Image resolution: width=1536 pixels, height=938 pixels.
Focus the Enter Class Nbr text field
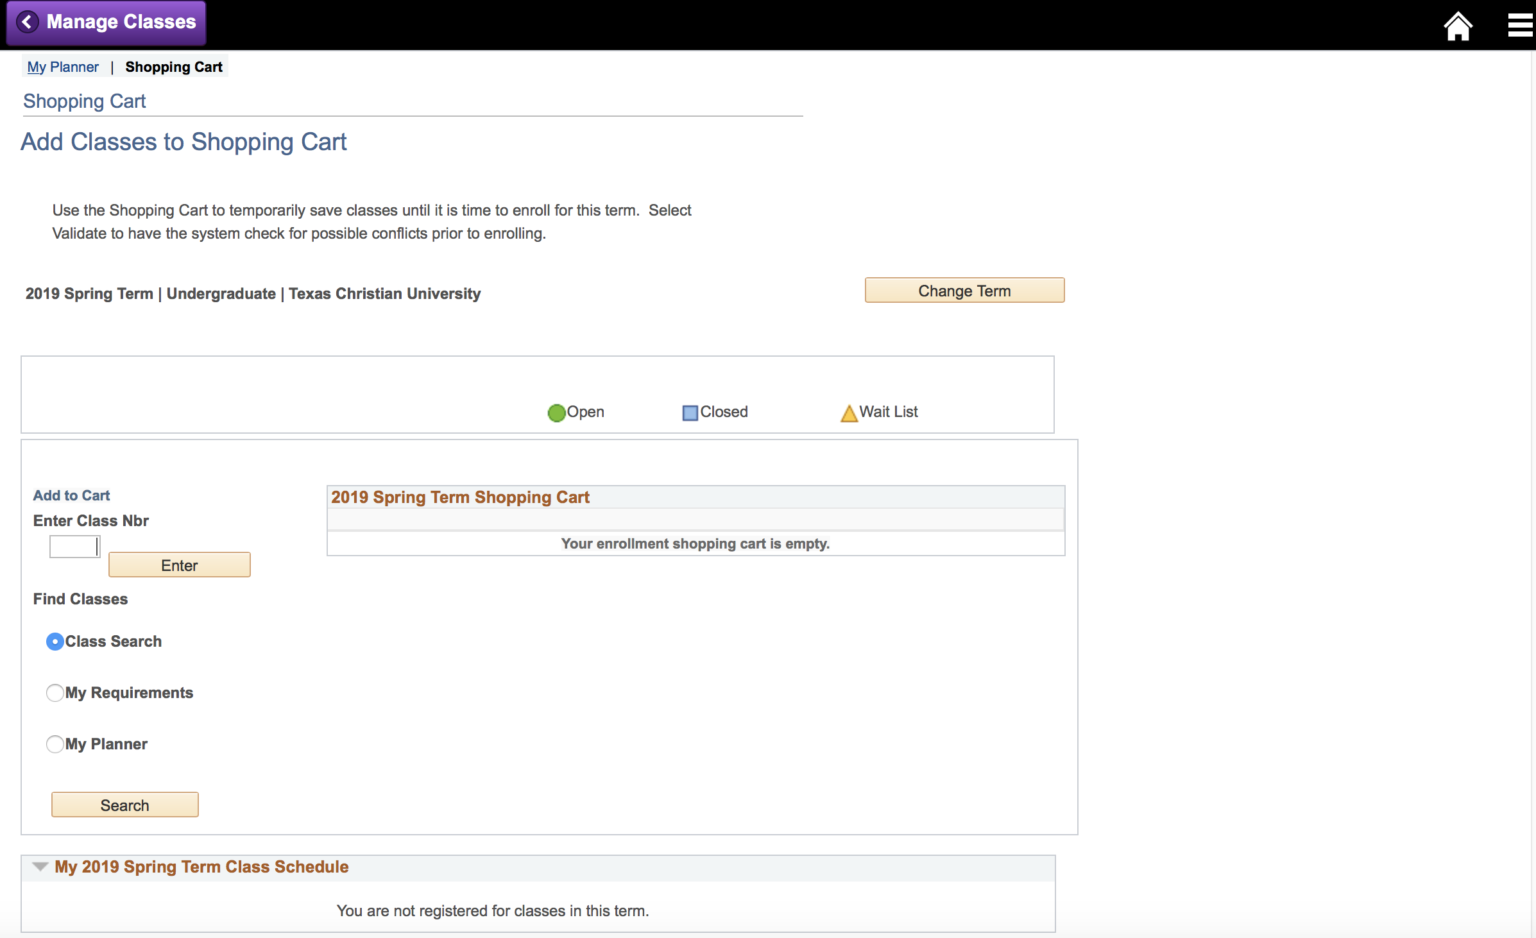74,546
